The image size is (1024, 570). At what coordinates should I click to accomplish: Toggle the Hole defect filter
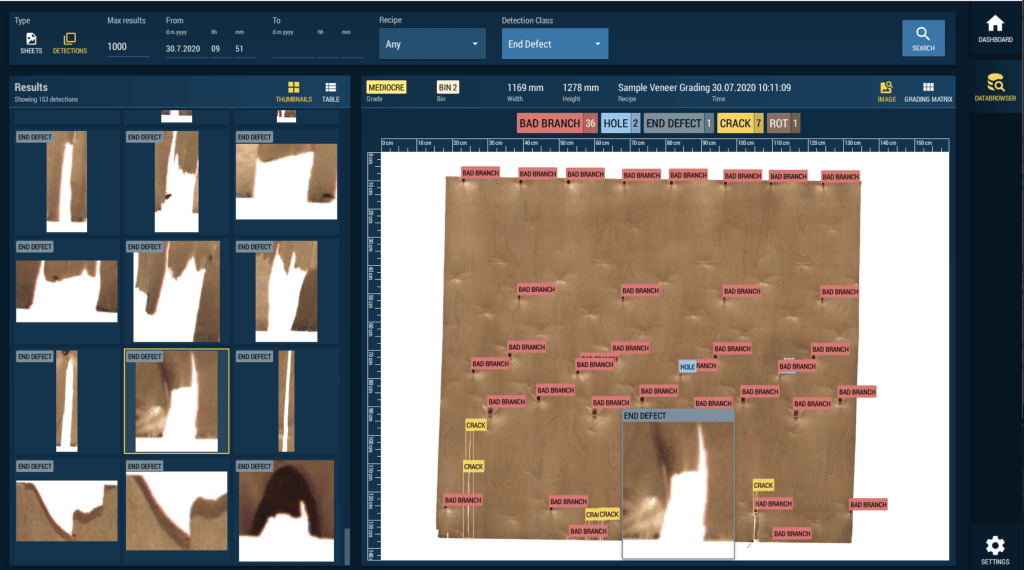[621, 123]
